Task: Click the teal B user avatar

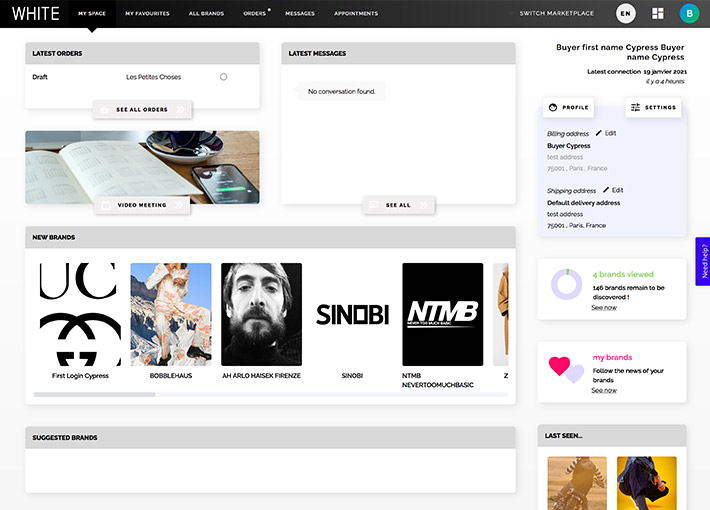Action: coord(688,13)
